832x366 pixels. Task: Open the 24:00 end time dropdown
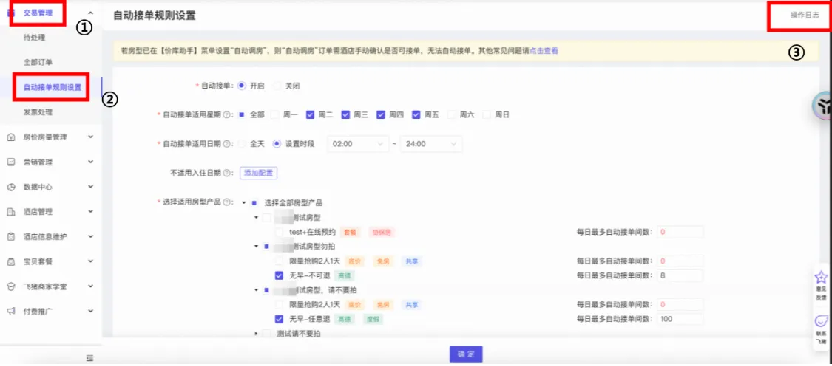point(431,144)
